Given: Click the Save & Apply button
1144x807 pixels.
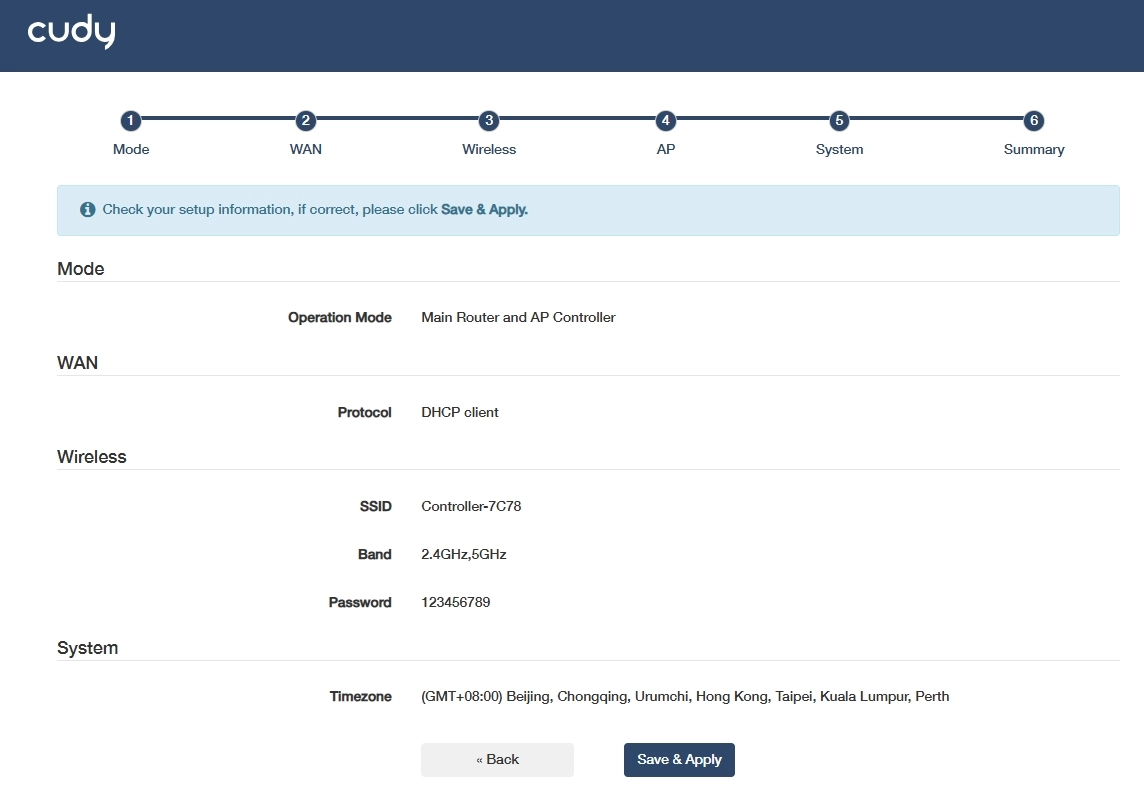Looking at the screenshot, I should (x=679, y=760).
